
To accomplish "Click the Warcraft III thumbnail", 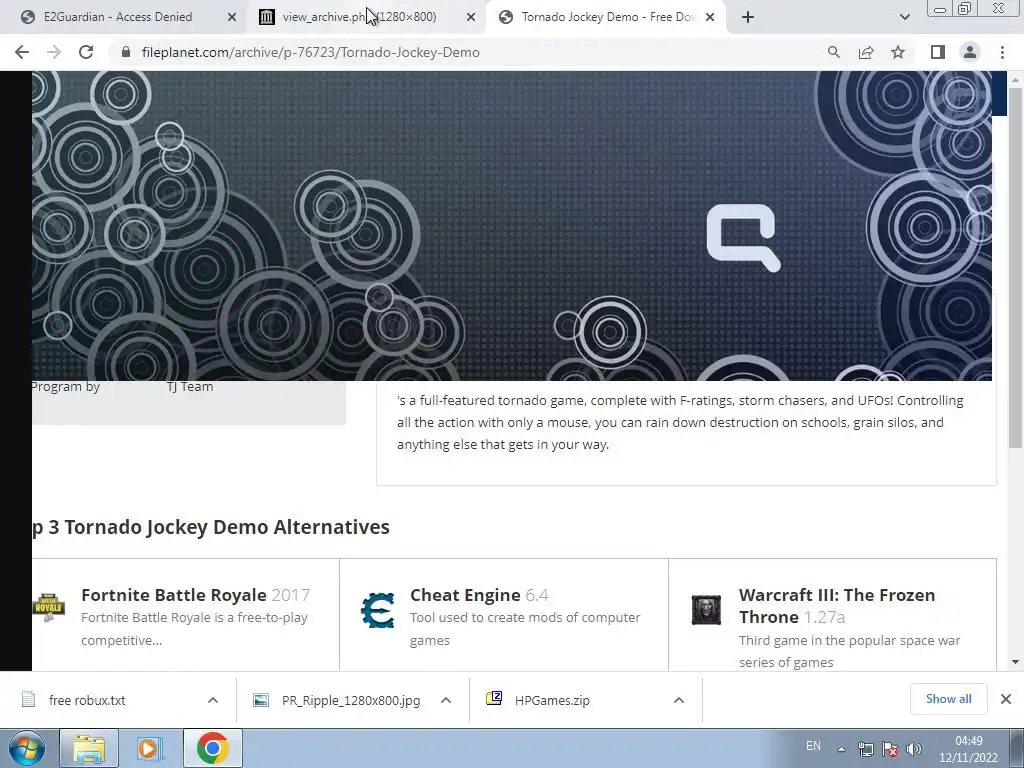I will 706,610.
